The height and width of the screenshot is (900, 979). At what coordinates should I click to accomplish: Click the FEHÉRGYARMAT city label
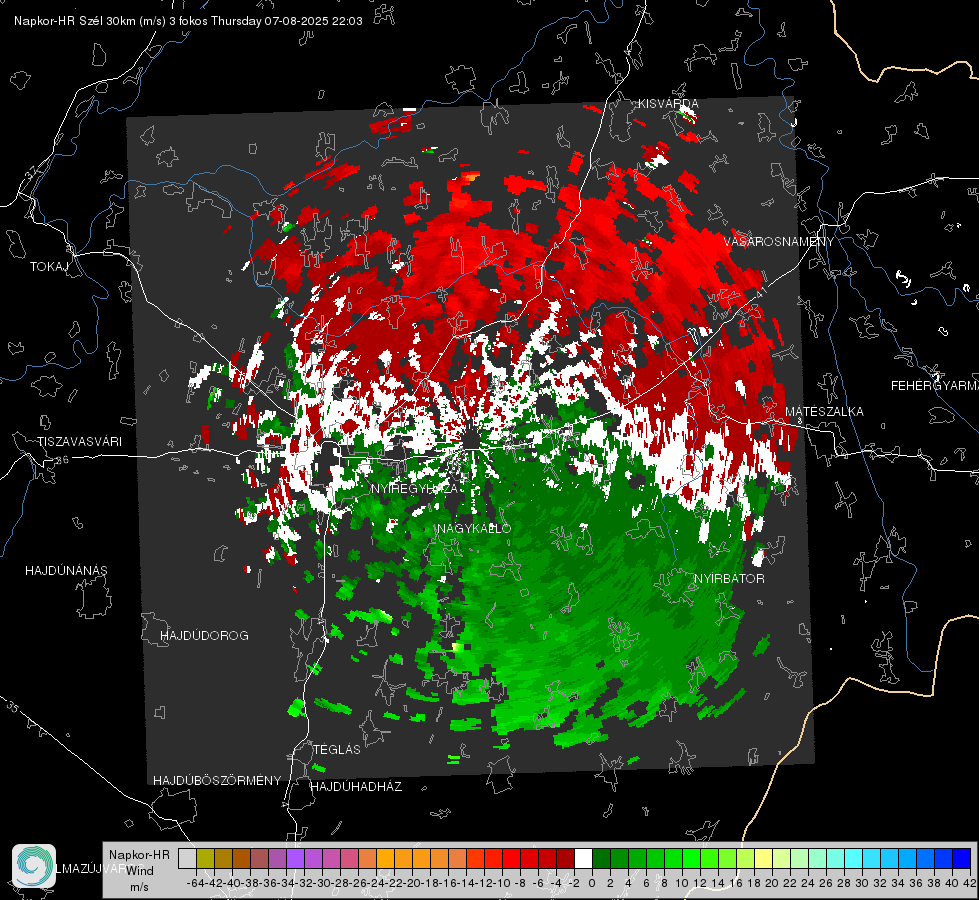click(935, 386)
